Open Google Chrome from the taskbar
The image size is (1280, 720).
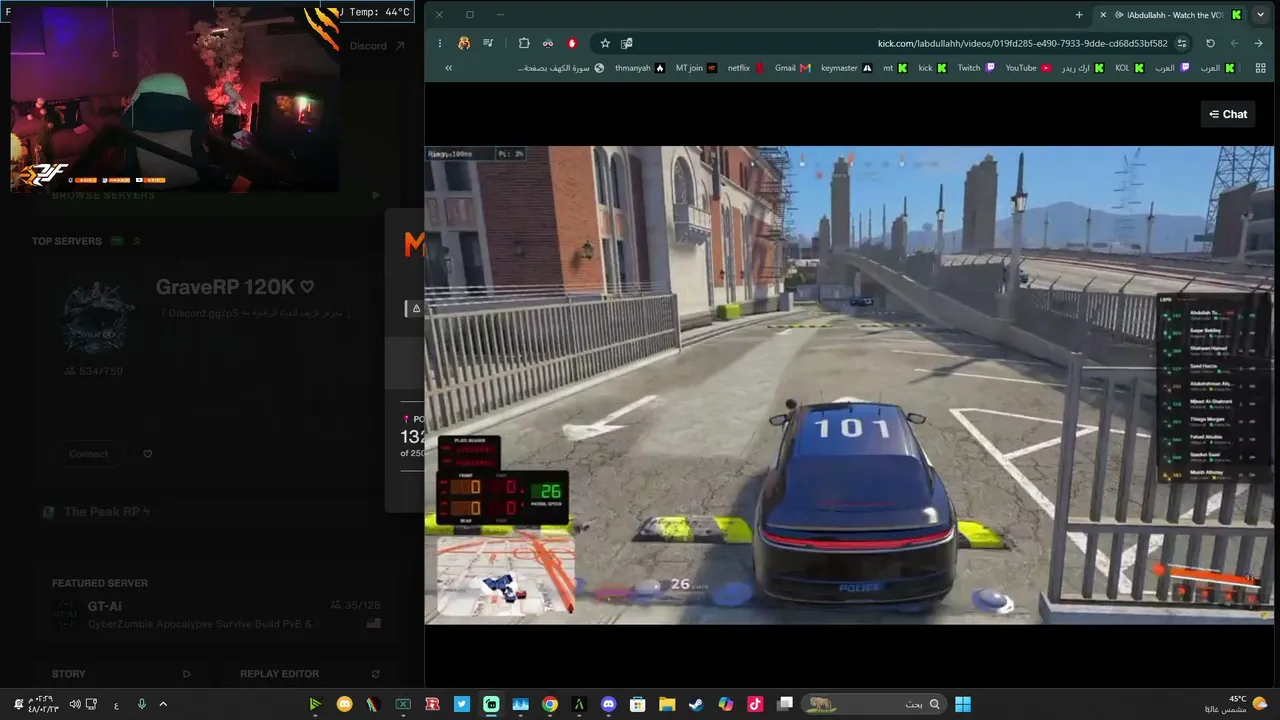click(549, 704)
